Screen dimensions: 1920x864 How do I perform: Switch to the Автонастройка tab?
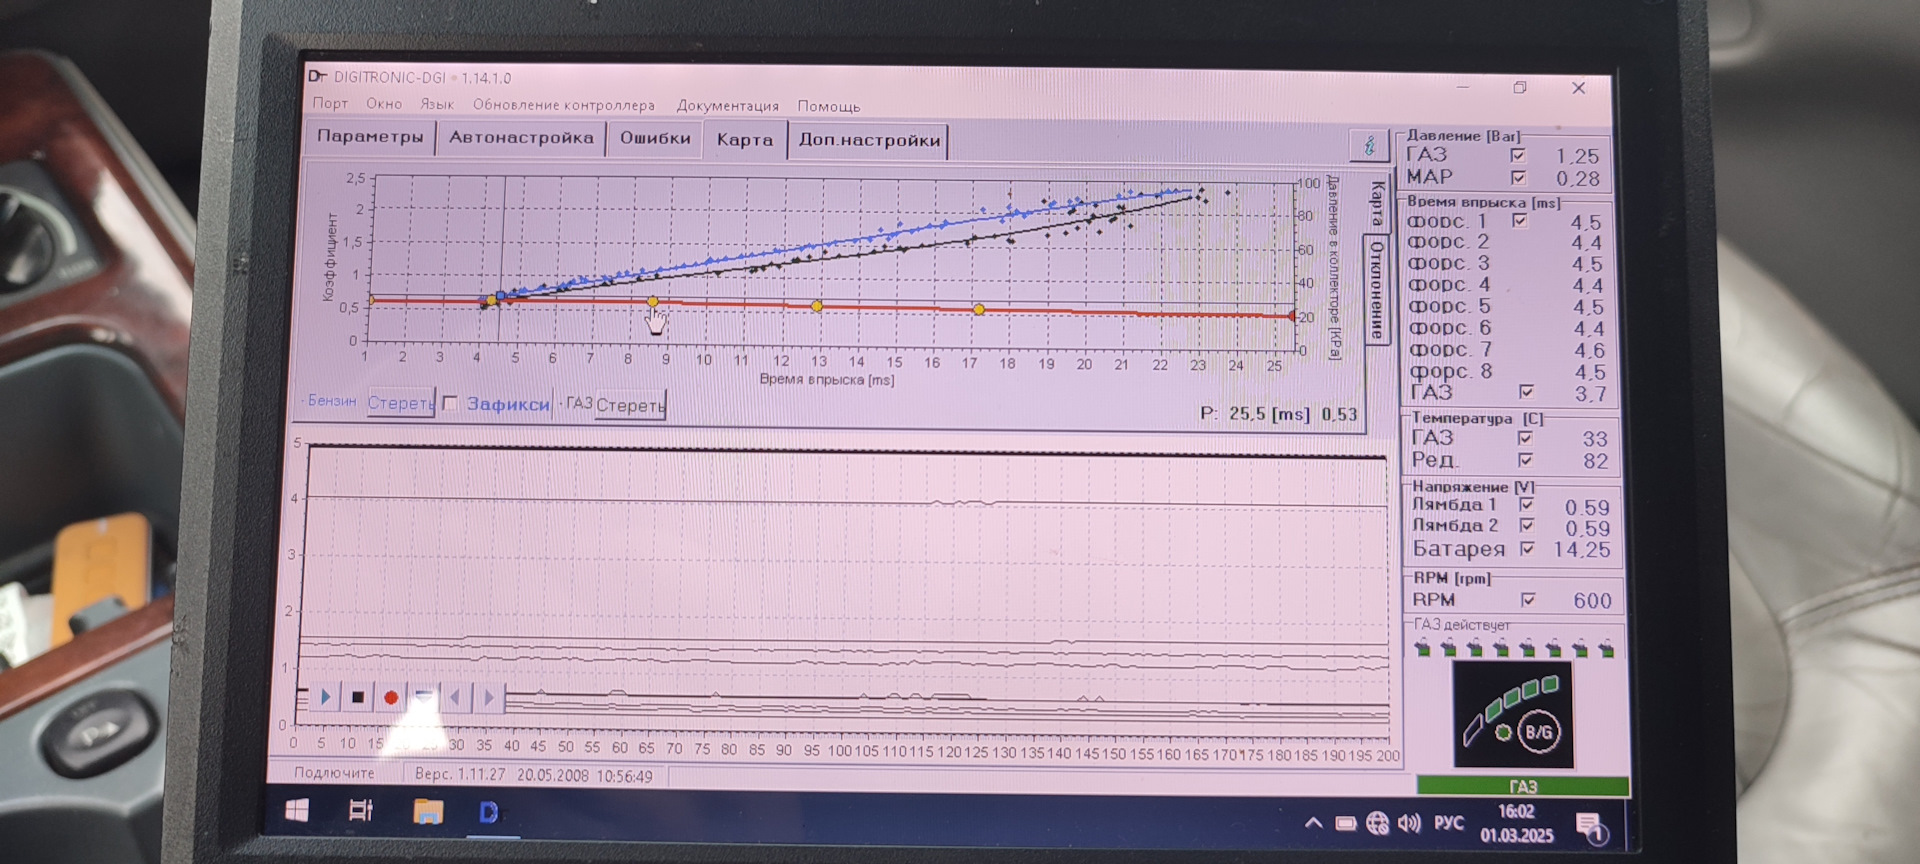pyautogui.click(x=521, y=137)
